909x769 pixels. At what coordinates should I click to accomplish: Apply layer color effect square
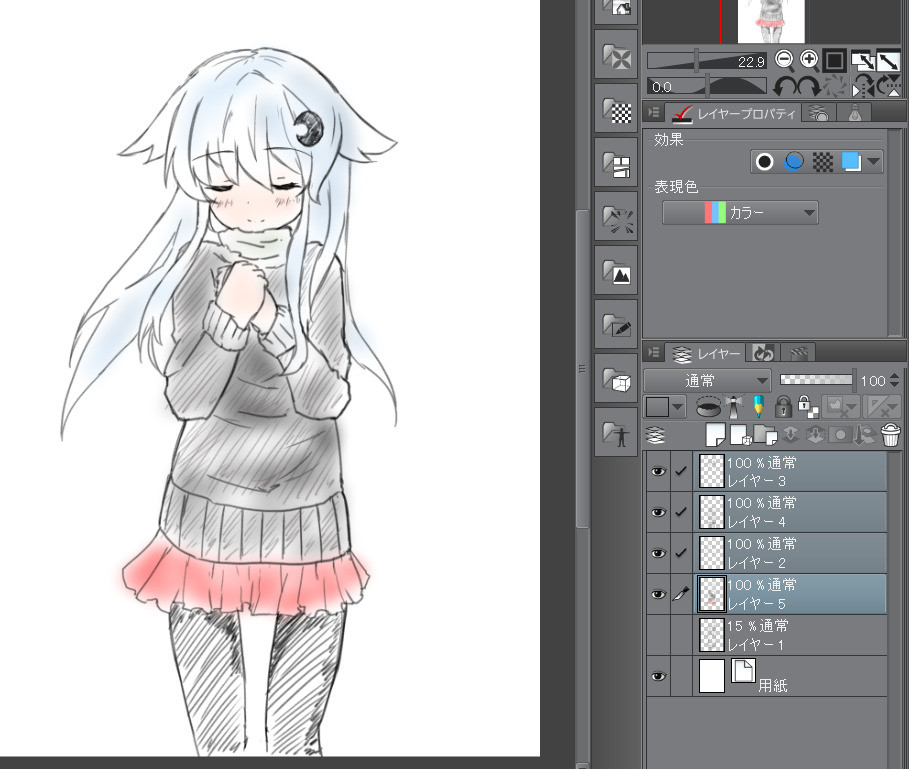(850, 162)
